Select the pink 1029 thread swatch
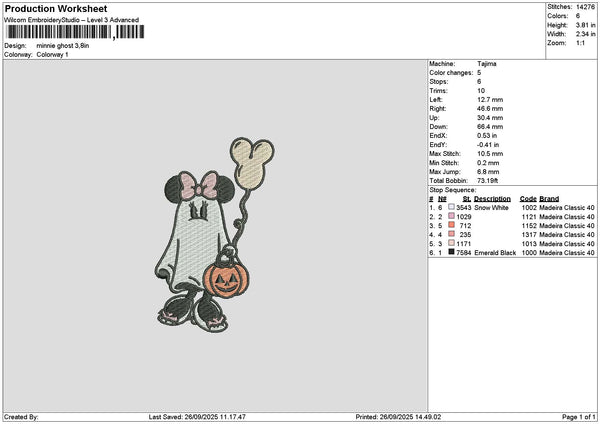This screenshot has height=424, width=600. click(452, 216)
